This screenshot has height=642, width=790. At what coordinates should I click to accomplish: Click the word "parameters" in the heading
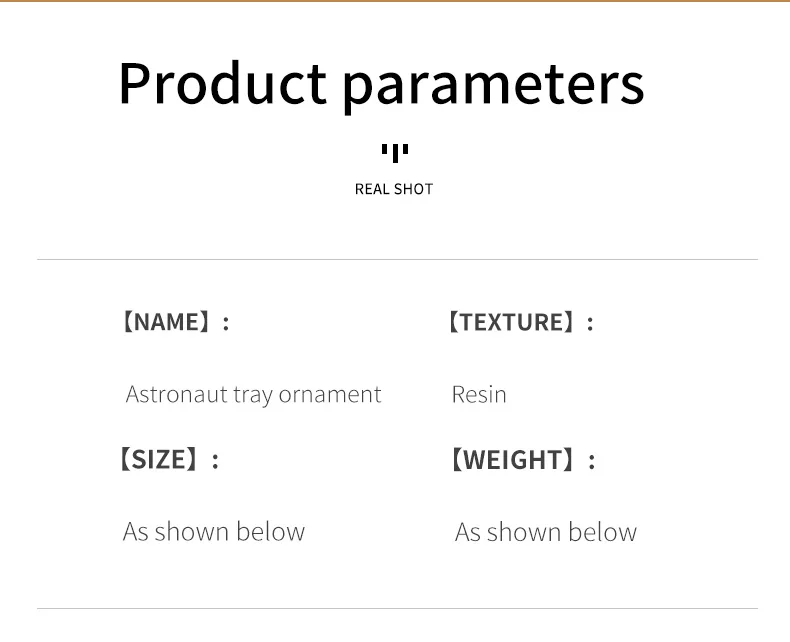(494, 85)
